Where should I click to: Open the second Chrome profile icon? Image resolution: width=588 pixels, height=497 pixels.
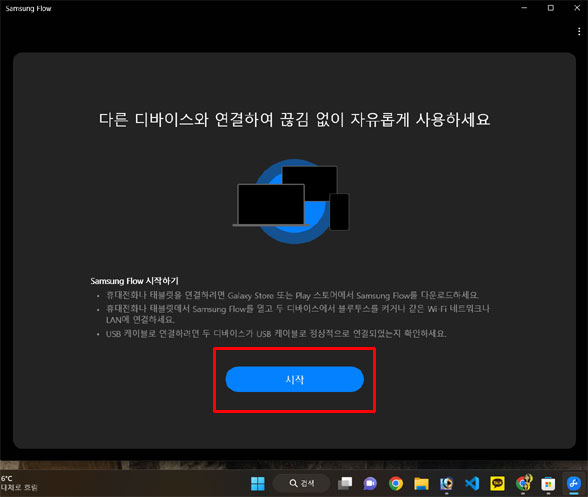523,483
